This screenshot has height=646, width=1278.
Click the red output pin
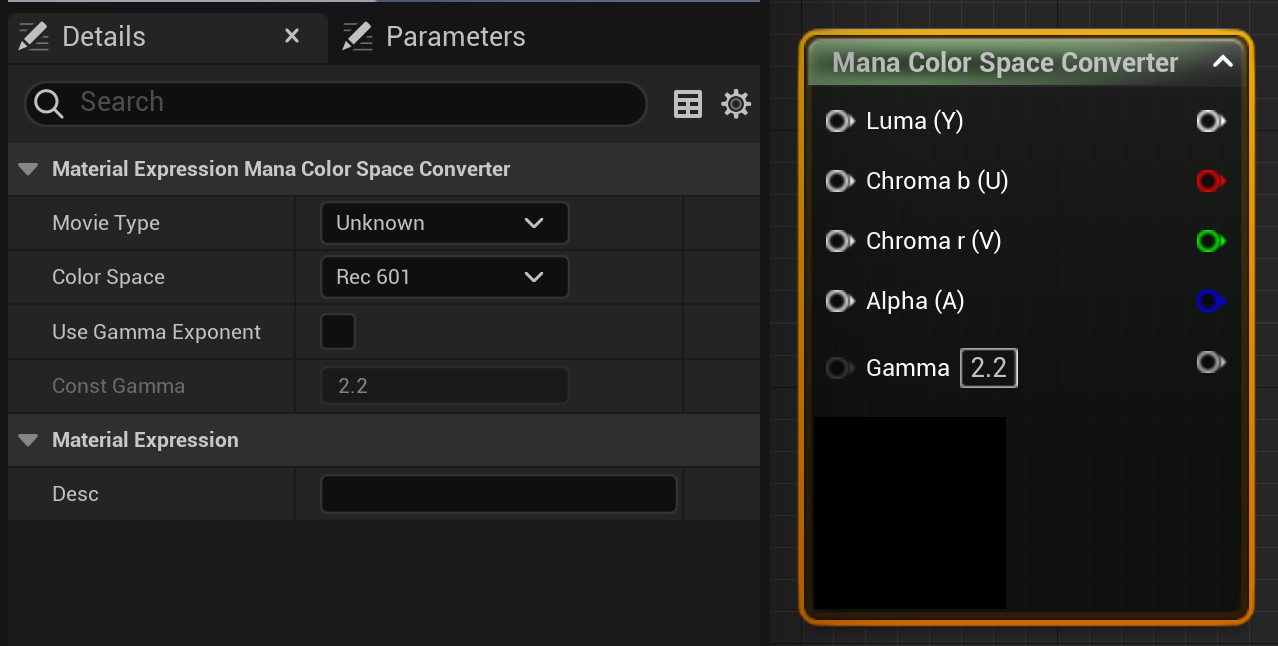click(x=1210, y=181)
